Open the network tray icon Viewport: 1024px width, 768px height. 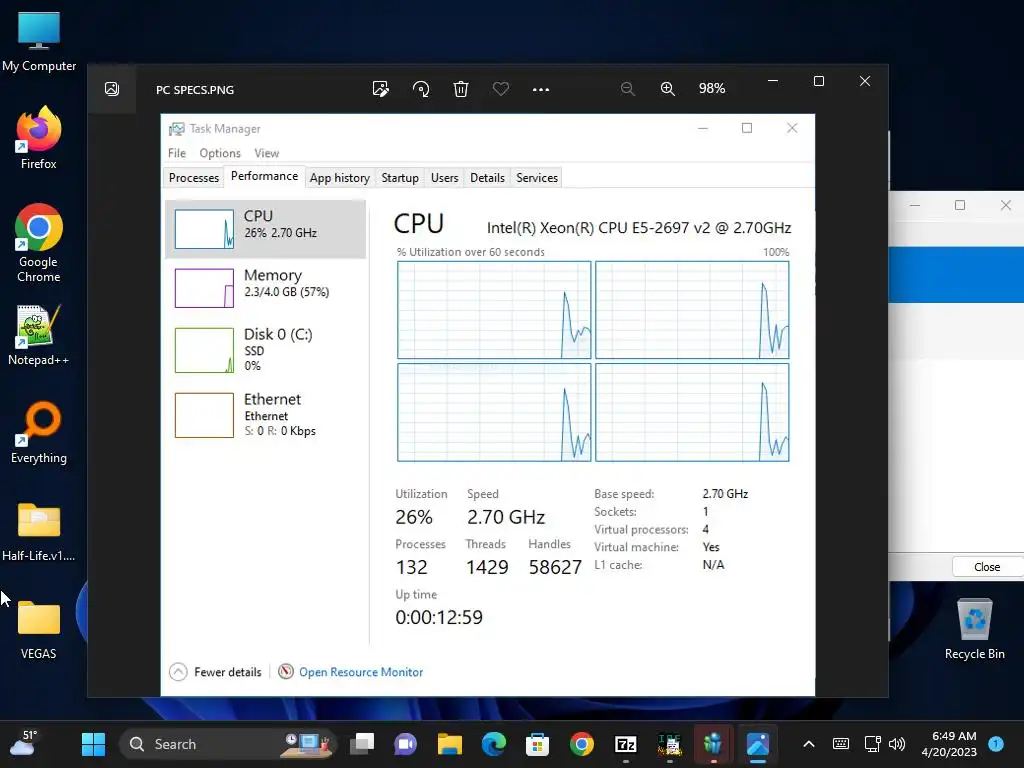click(x=872, y=744)
